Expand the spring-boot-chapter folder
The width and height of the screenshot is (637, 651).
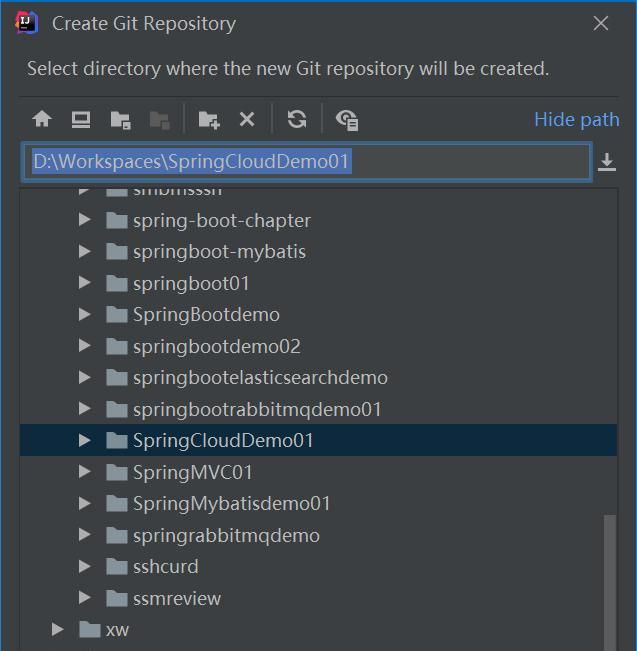[x=85, y=220]
